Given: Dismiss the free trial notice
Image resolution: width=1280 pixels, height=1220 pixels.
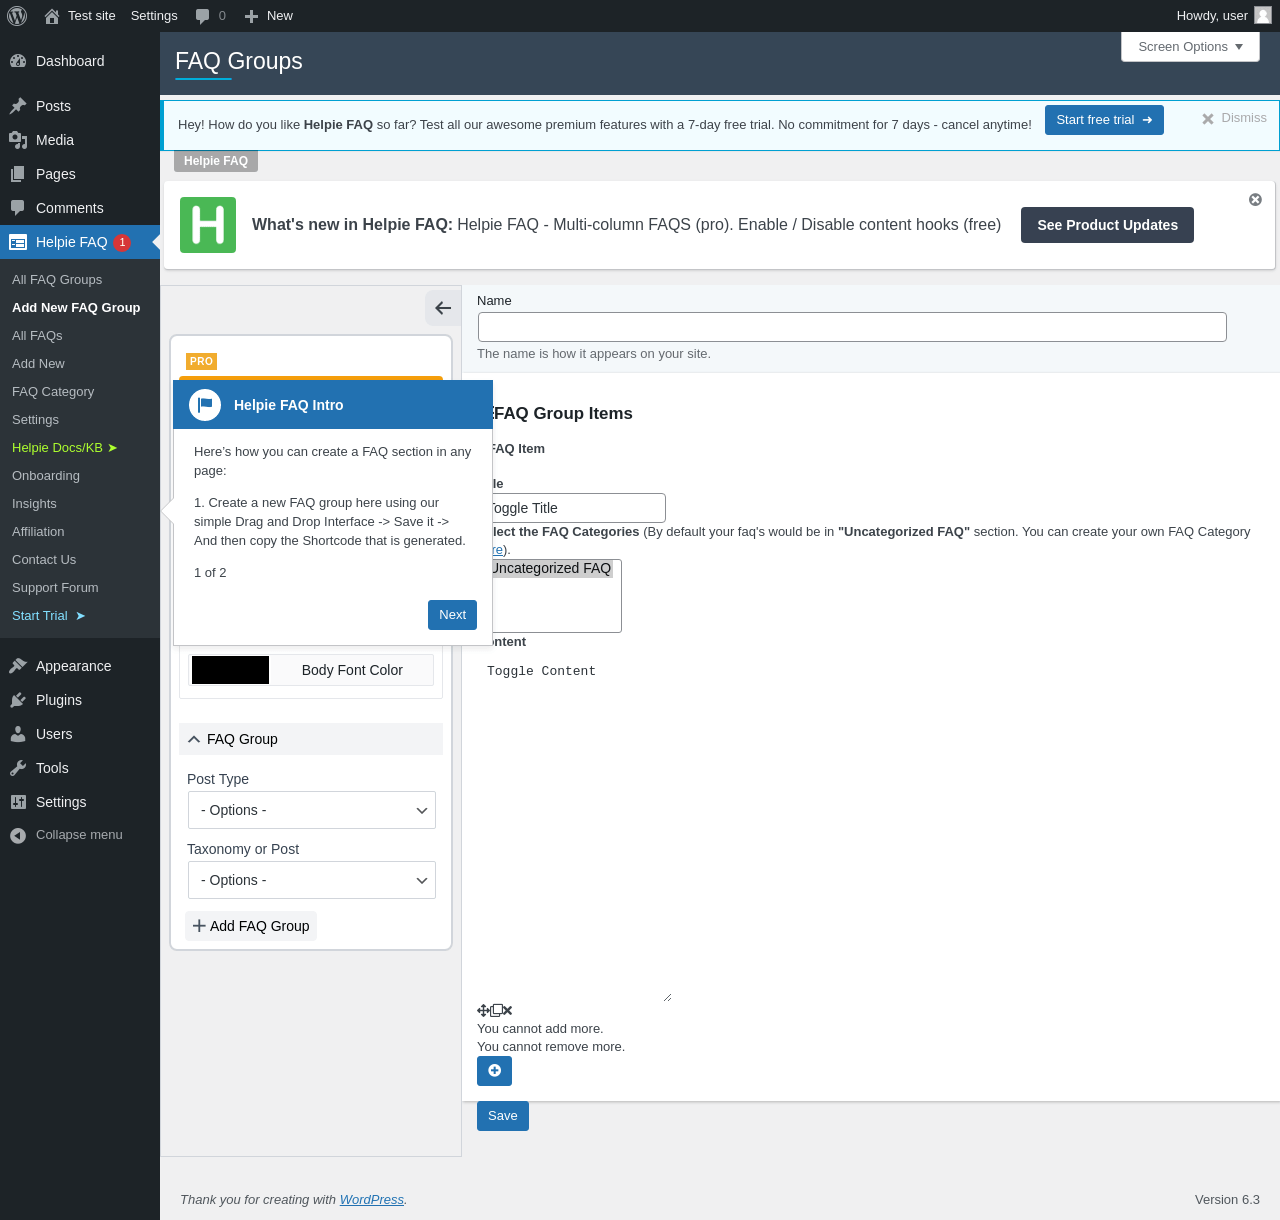Looking at the screenshot, I should [1234, 118].
